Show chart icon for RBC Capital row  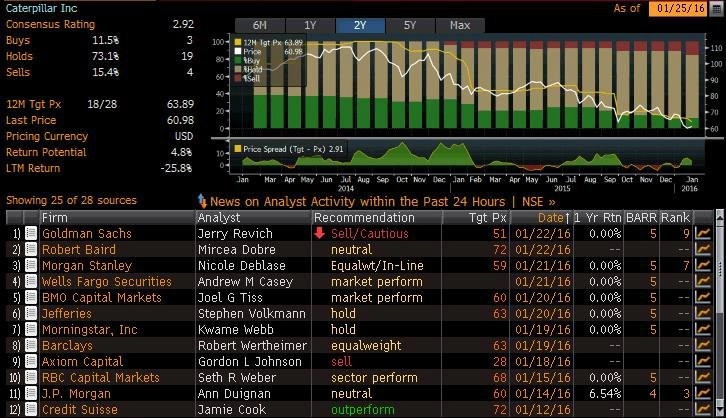pos(703,378)
